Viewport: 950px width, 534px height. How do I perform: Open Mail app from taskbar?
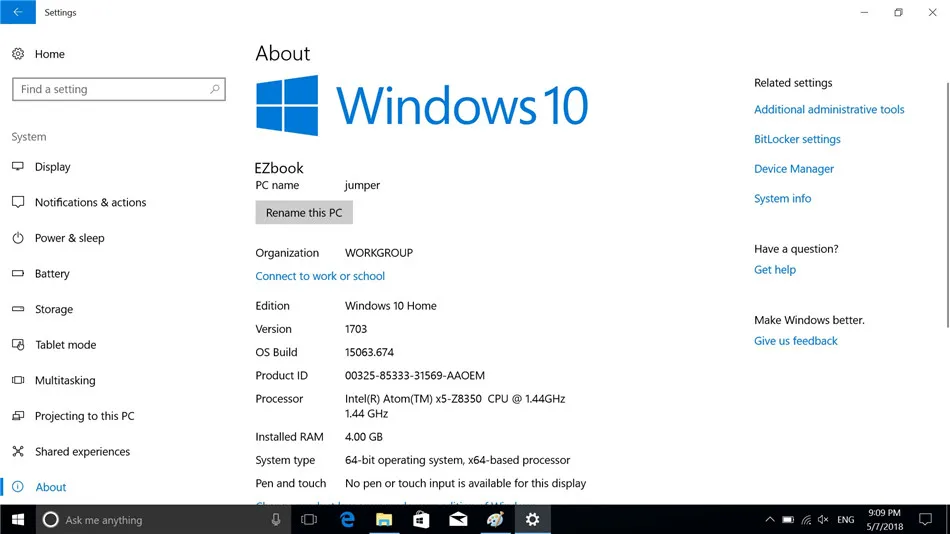pyautogui.click(x=458, y=519)
